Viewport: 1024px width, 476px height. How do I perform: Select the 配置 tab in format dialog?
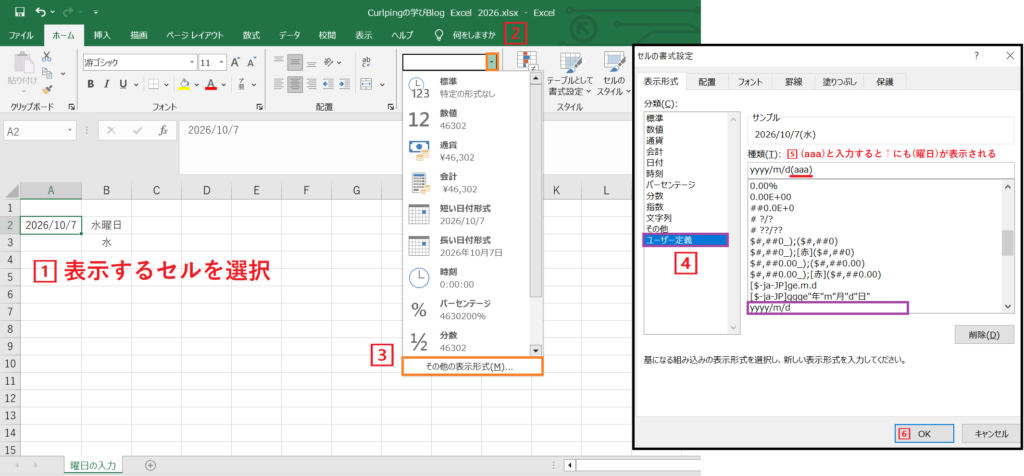pos(707,82)
